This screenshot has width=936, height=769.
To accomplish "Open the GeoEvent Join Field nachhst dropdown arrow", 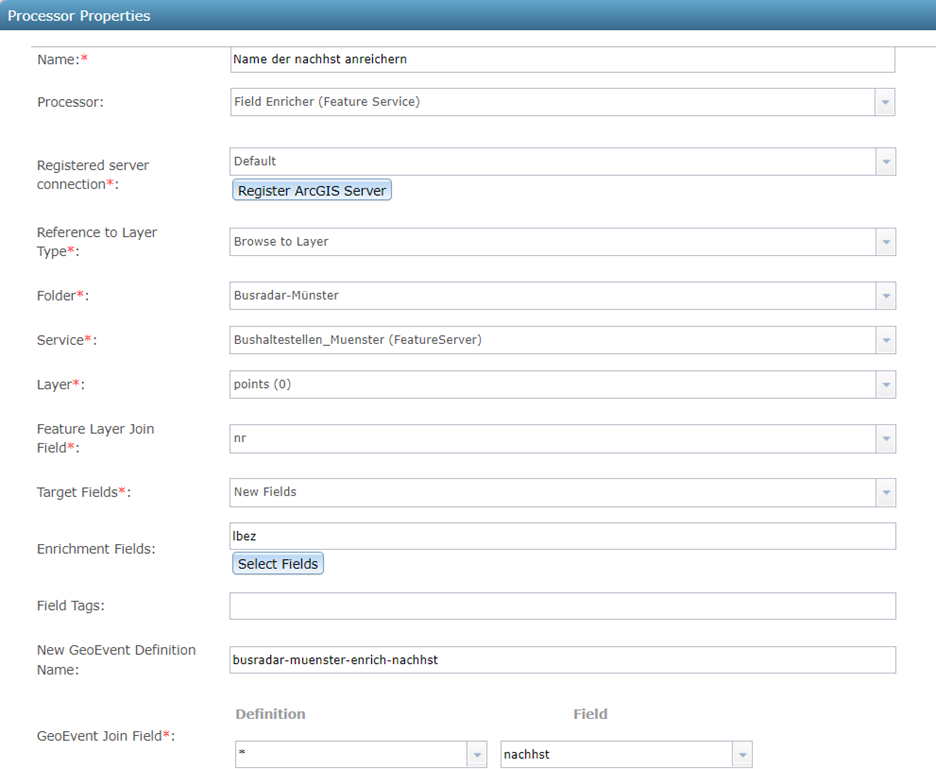I will point(742,755).
